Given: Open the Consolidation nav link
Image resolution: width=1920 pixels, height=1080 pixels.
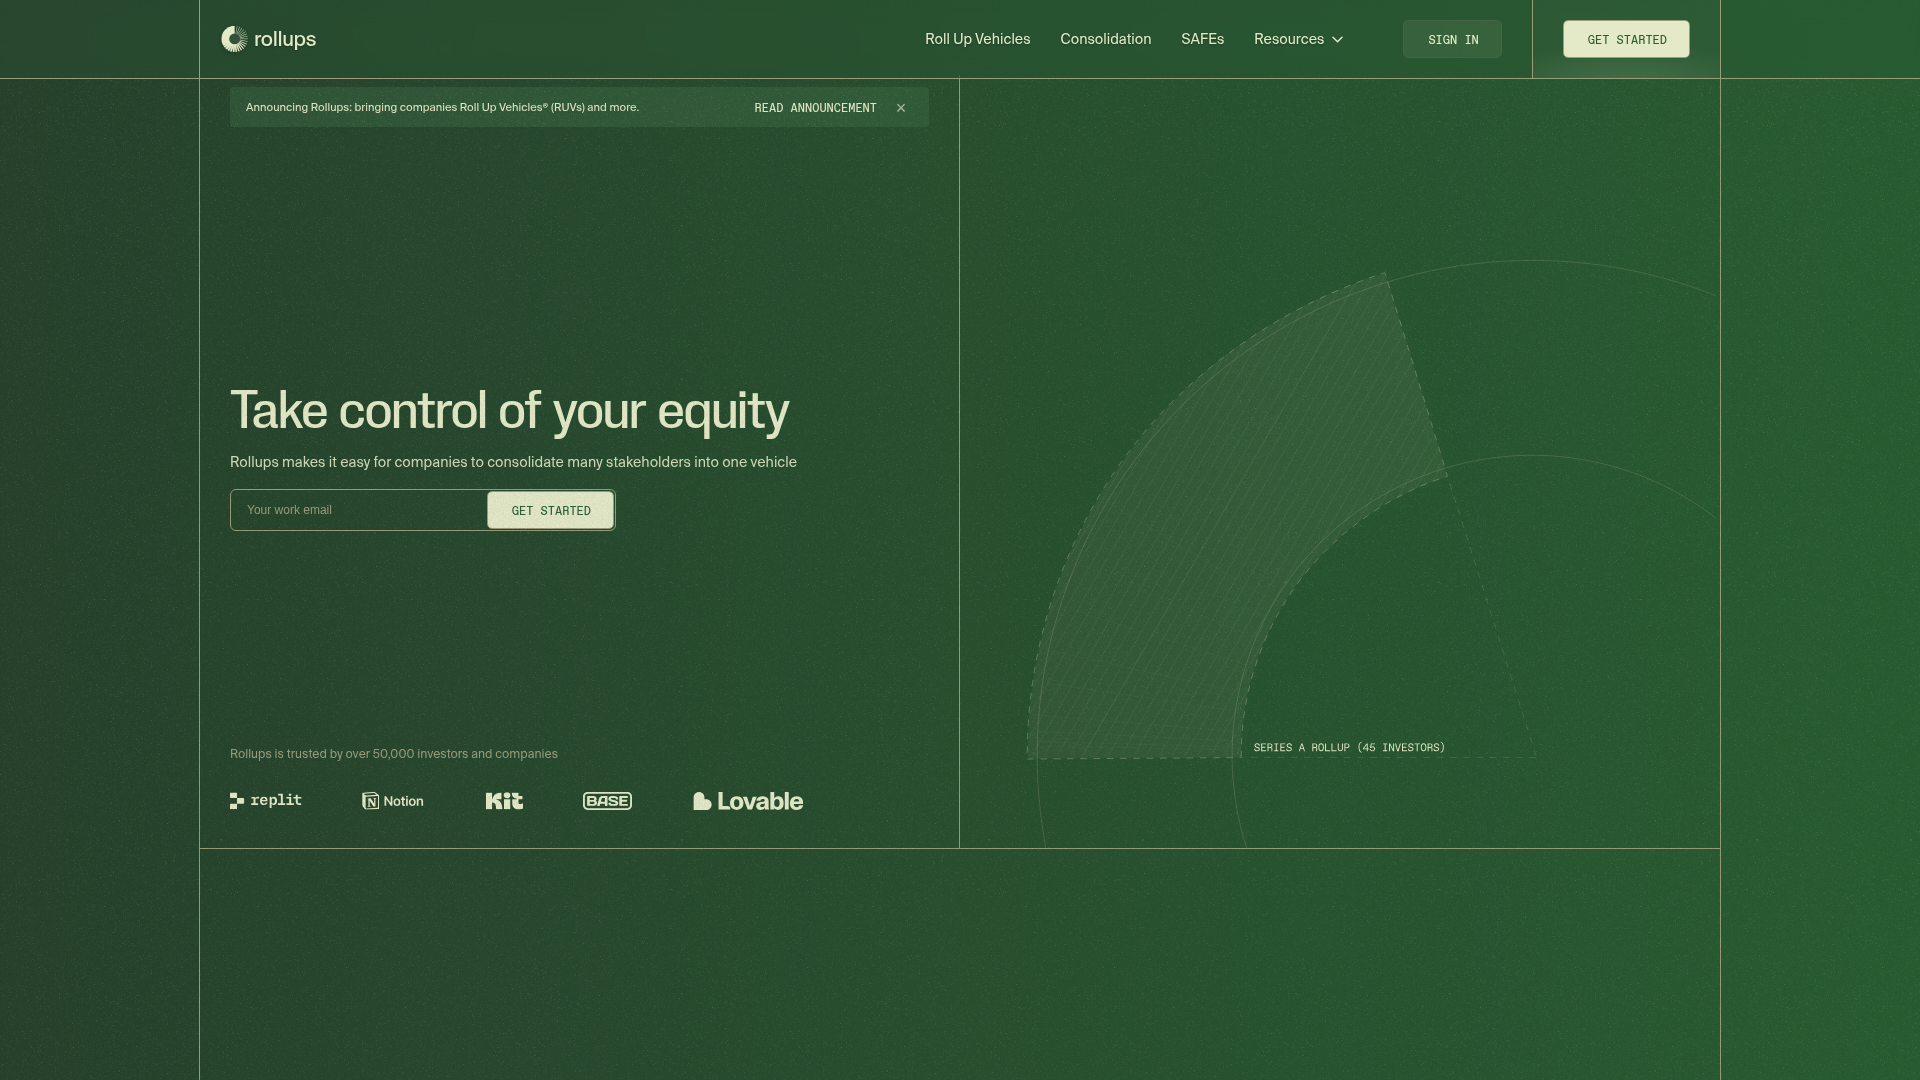Looking at the screenshot, I should [x=1105, y=39].
